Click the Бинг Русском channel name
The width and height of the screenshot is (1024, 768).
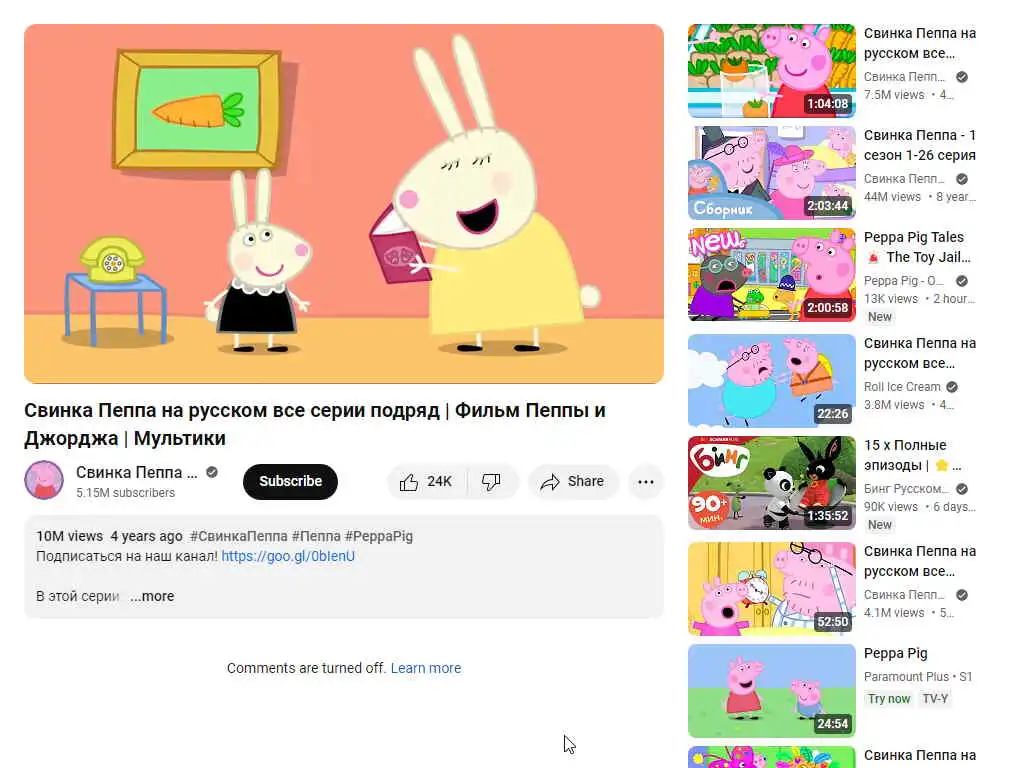(906, 488)
